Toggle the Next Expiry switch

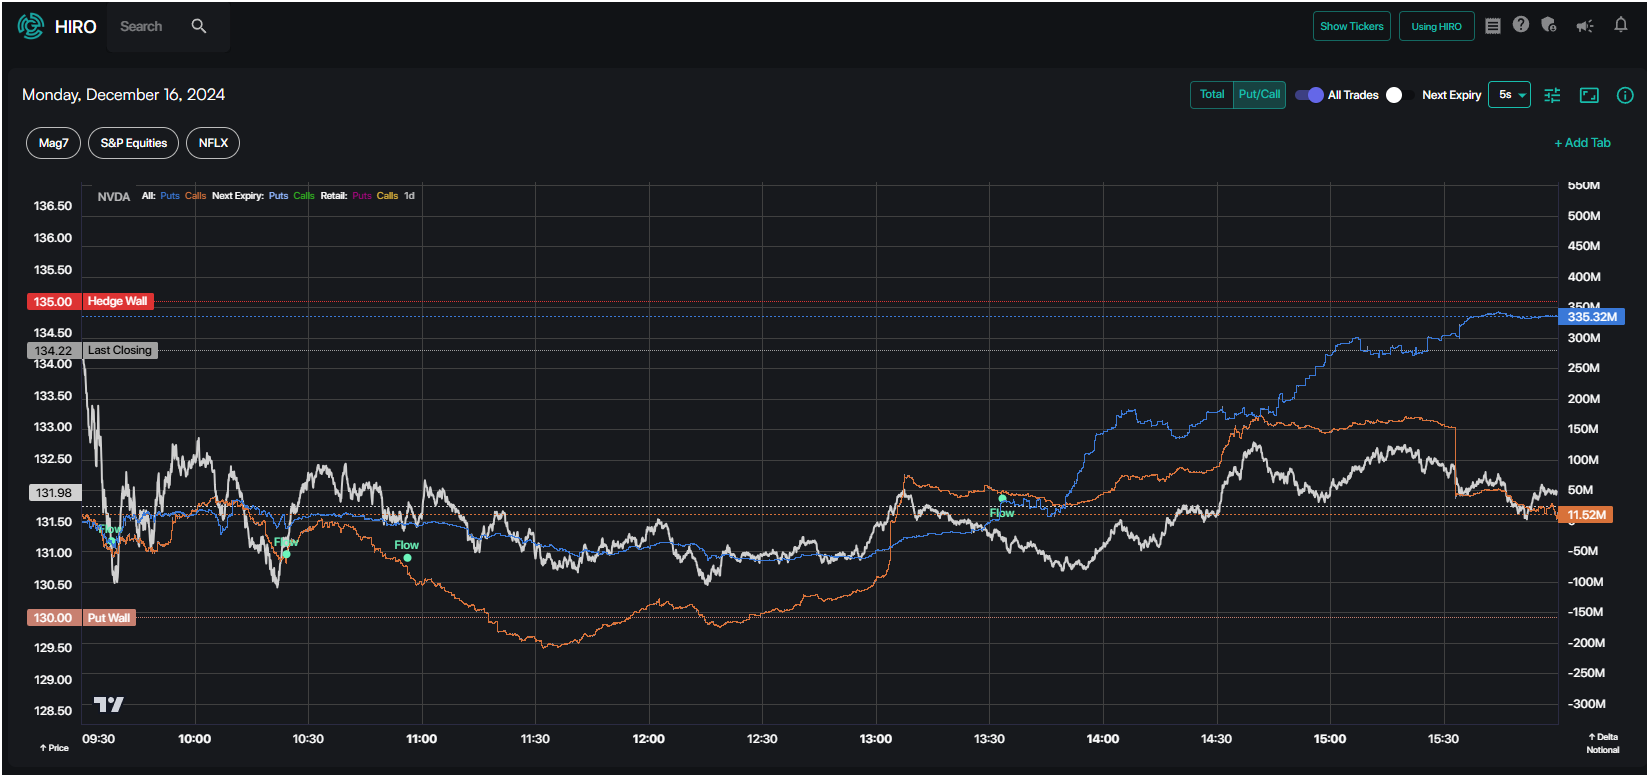(x=1401, y=95)
